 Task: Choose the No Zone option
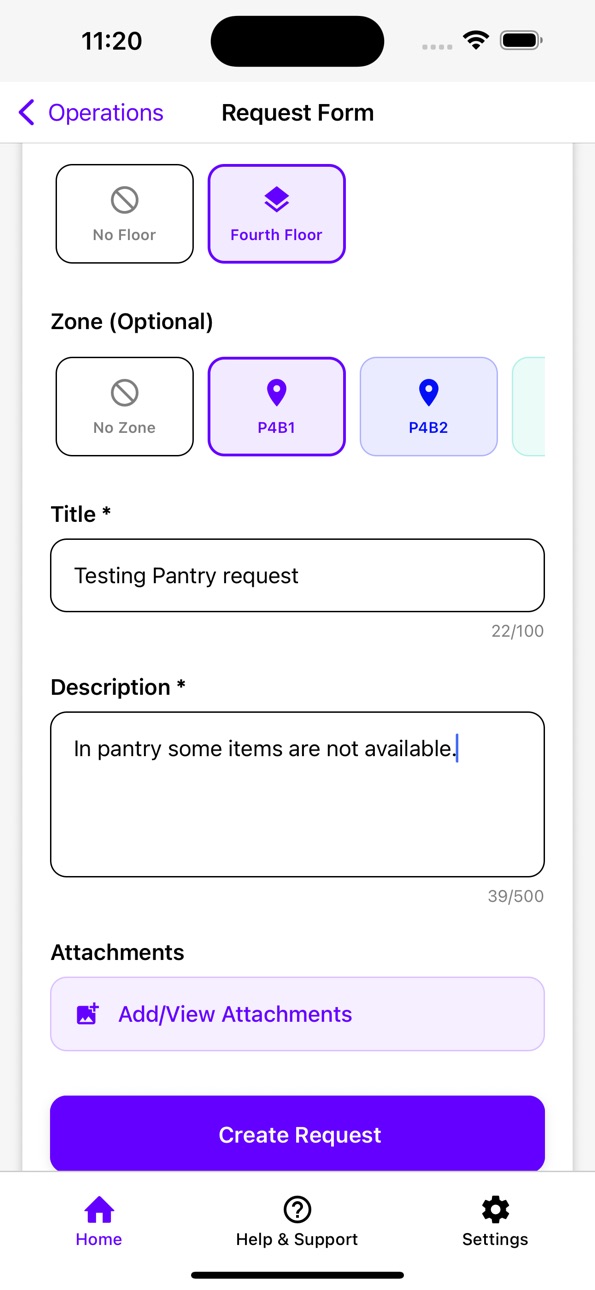pos(124,407)
